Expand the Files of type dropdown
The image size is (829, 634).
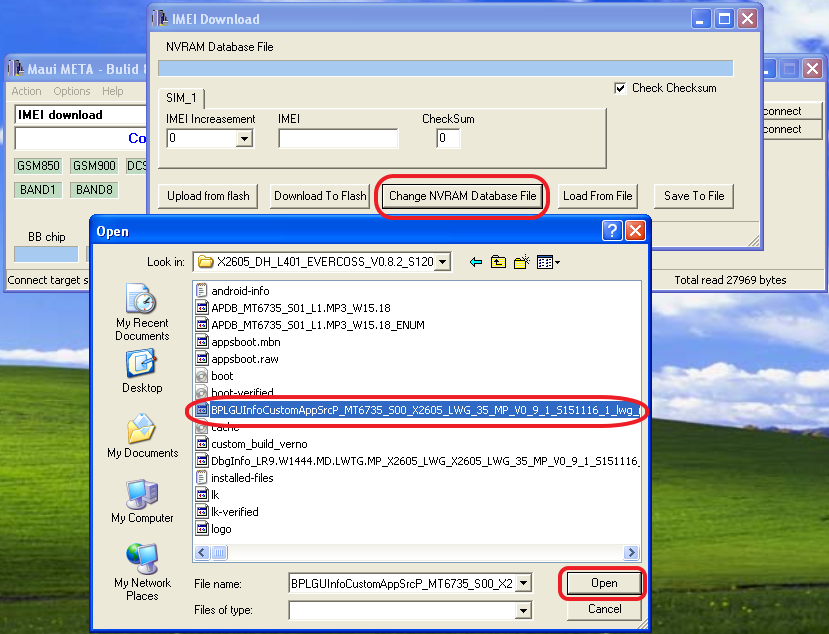tap(524, 610)
